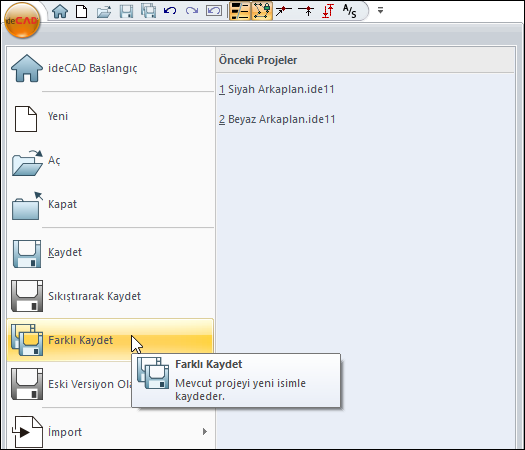Click the ideCAD orange application button

pyautogui.click(x=22, y=20)
